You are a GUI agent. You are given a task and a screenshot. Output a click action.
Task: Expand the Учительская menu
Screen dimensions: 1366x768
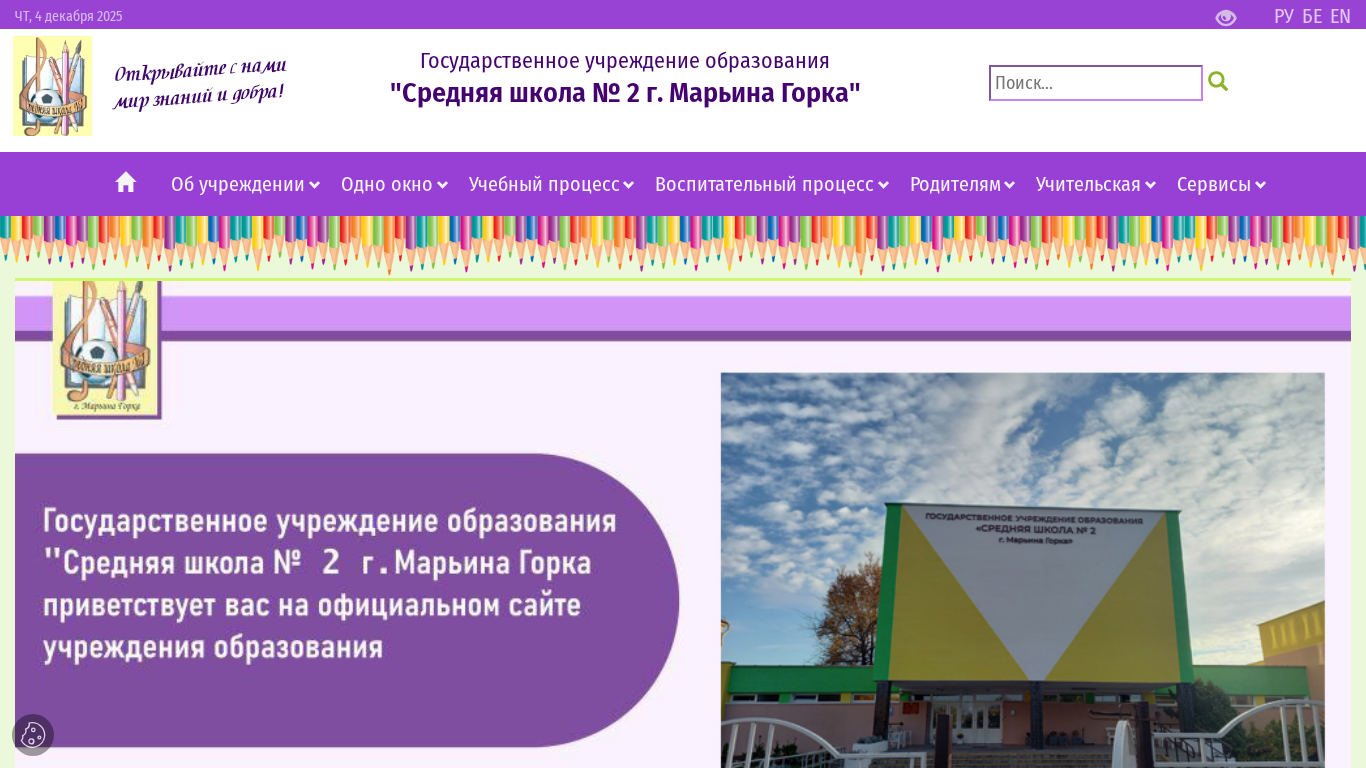[x=1096, y=184]
